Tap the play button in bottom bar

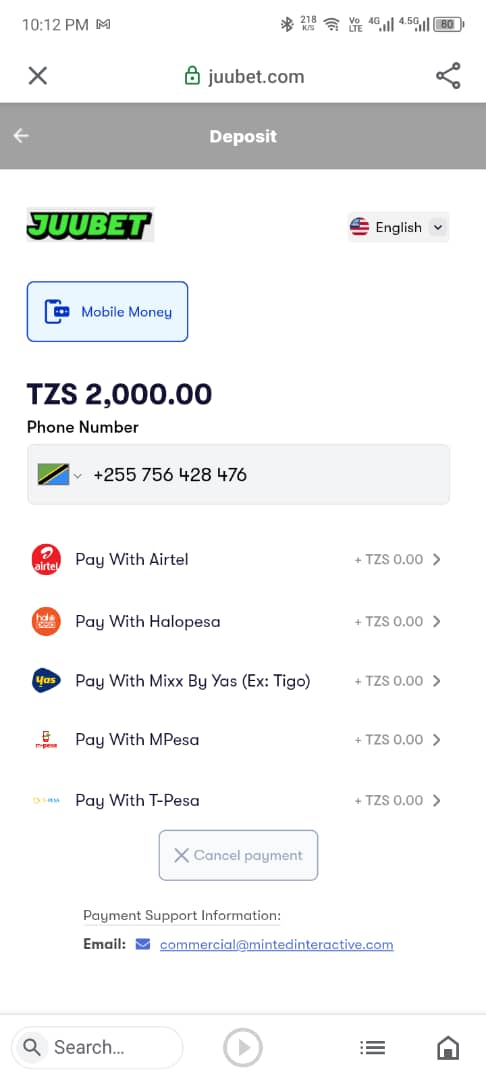(x=243, y=1048)
